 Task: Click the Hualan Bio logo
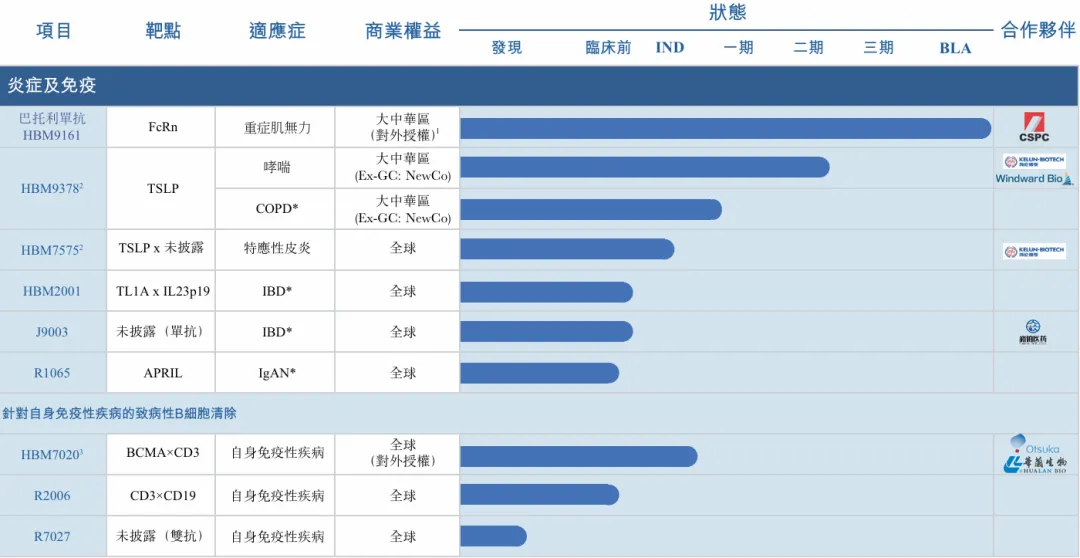click(x=1034, y=465)
